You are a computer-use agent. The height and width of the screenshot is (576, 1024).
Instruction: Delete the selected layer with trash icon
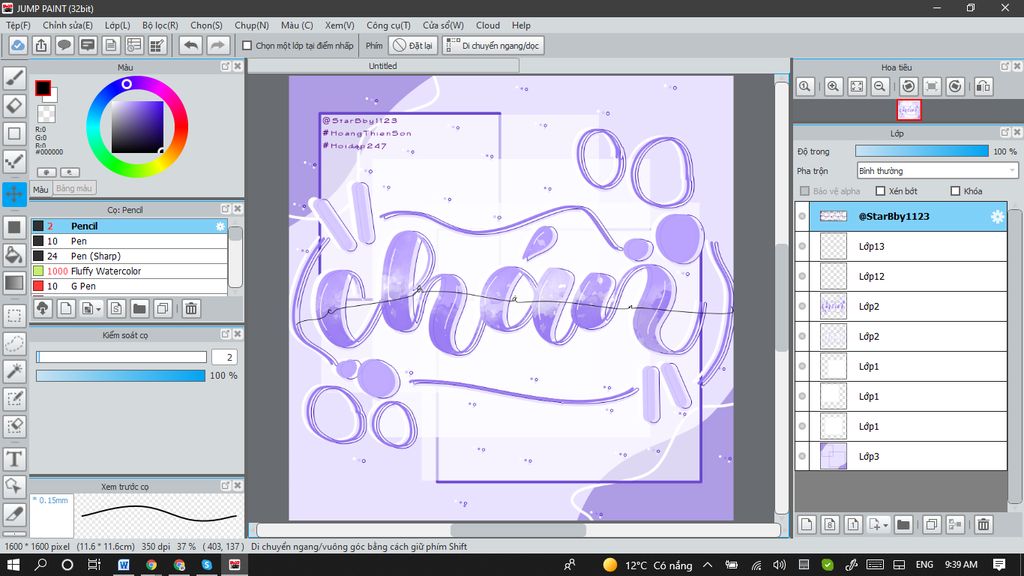pyautogui.click(x=984, y=524)
